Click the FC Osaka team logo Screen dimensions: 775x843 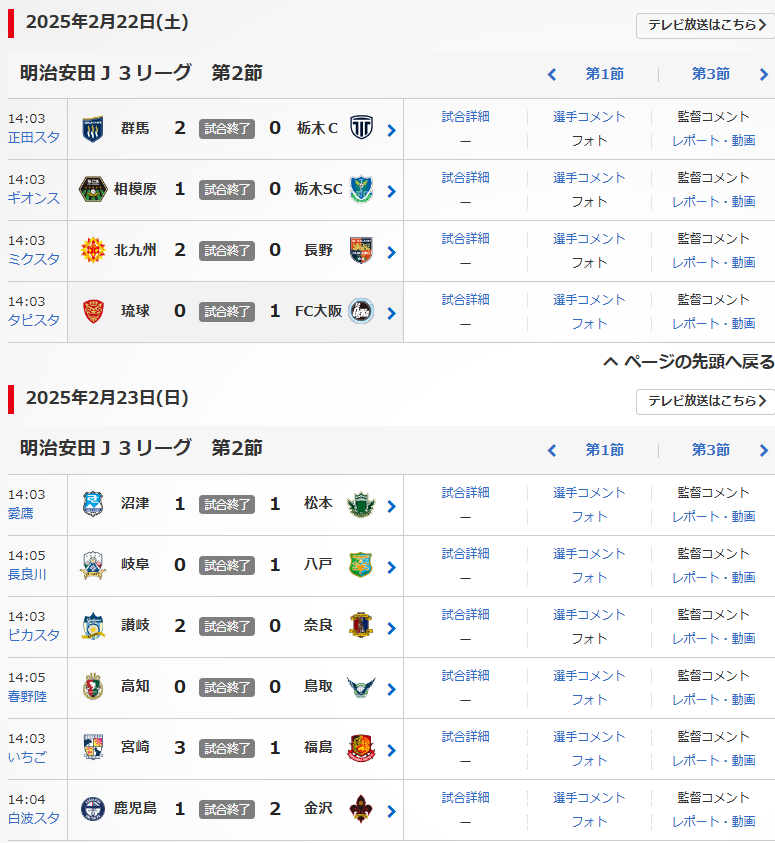(361, 311)
